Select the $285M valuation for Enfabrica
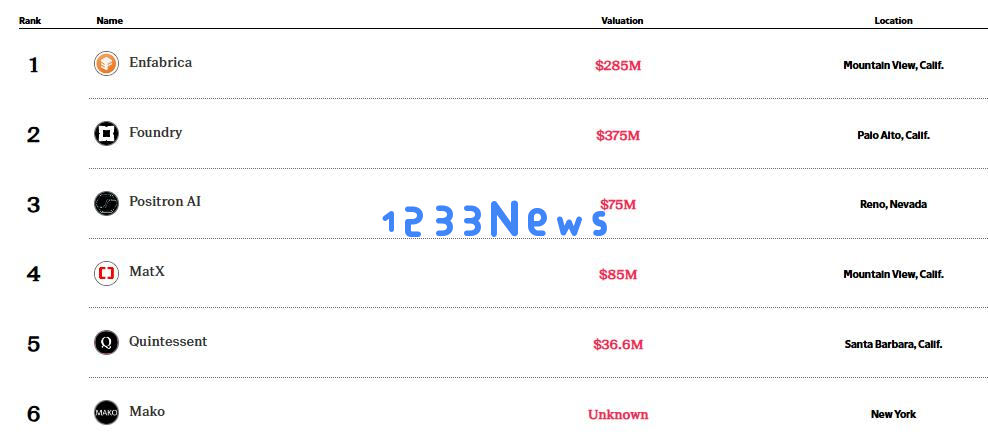The width and height of the screenshot is (988, 438). pos(618,66)
